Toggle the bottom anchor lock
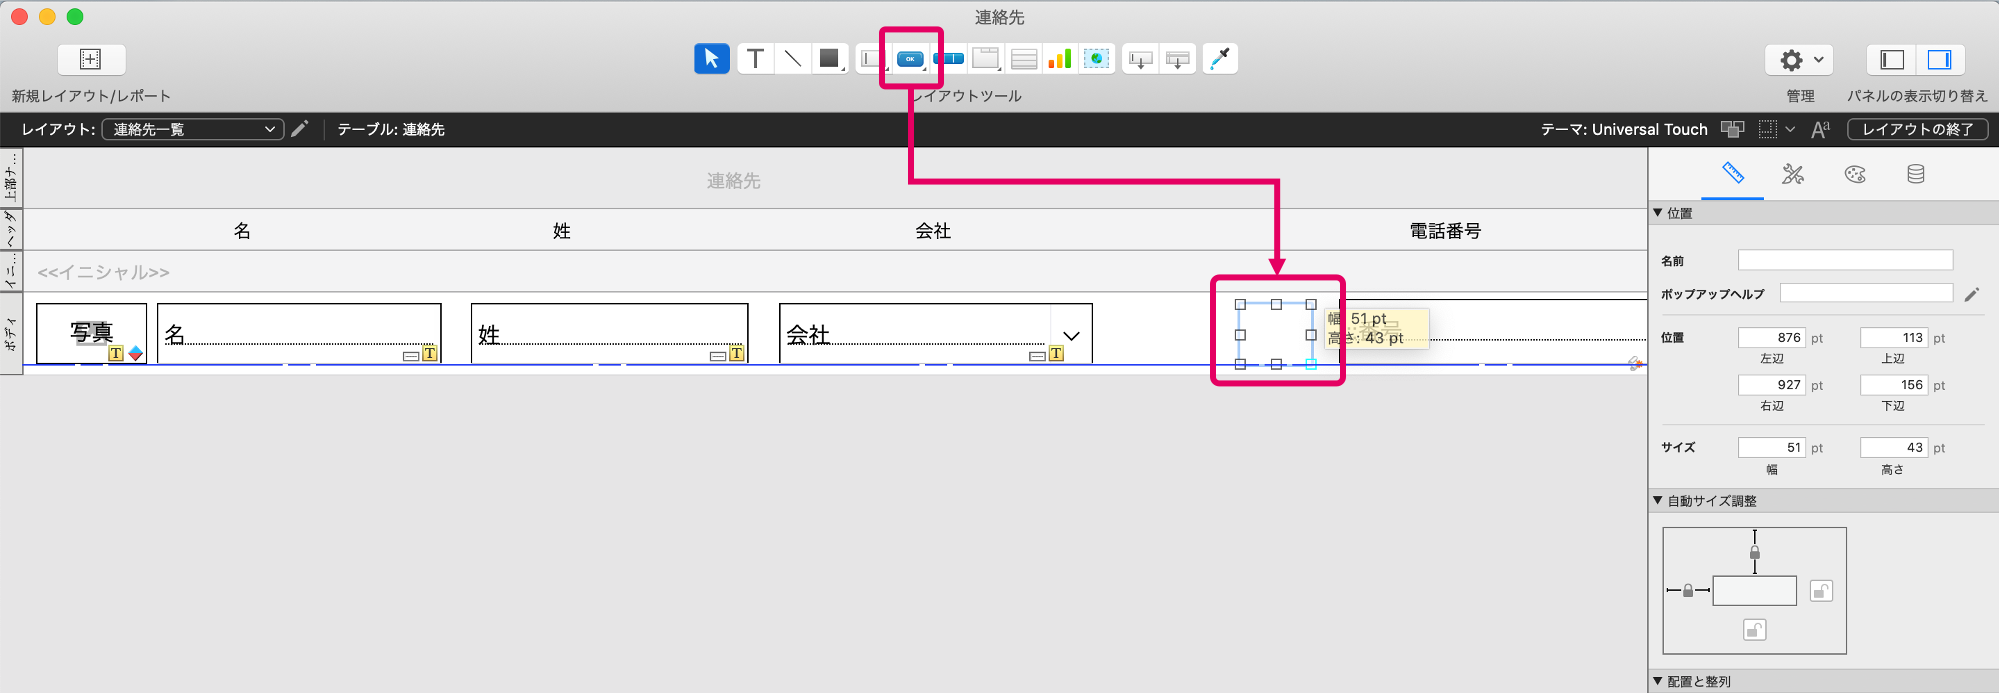Image resolution: width=1999 pixels, height=693 pixels. click(x=1754, y=629)
